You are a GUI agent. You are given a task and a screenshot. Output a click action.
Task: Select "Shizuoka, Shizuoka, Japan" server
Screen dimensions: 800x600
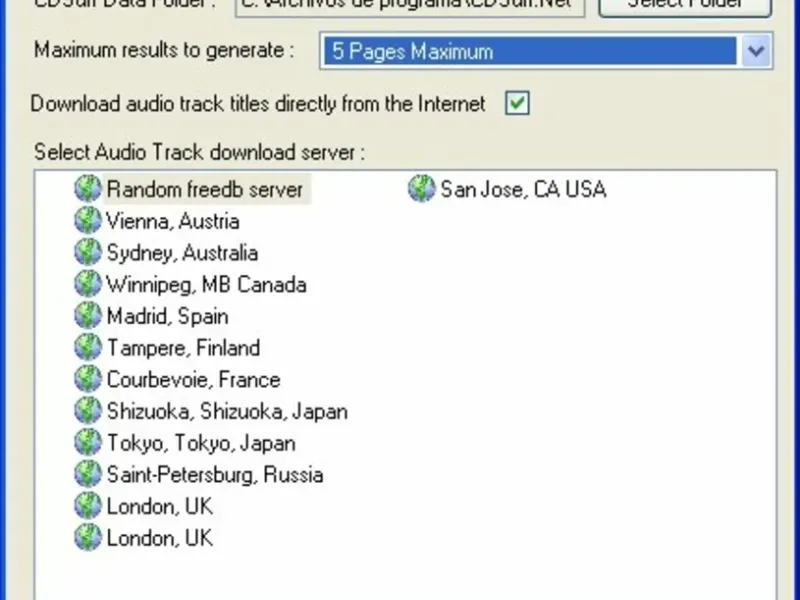(227, 411)
